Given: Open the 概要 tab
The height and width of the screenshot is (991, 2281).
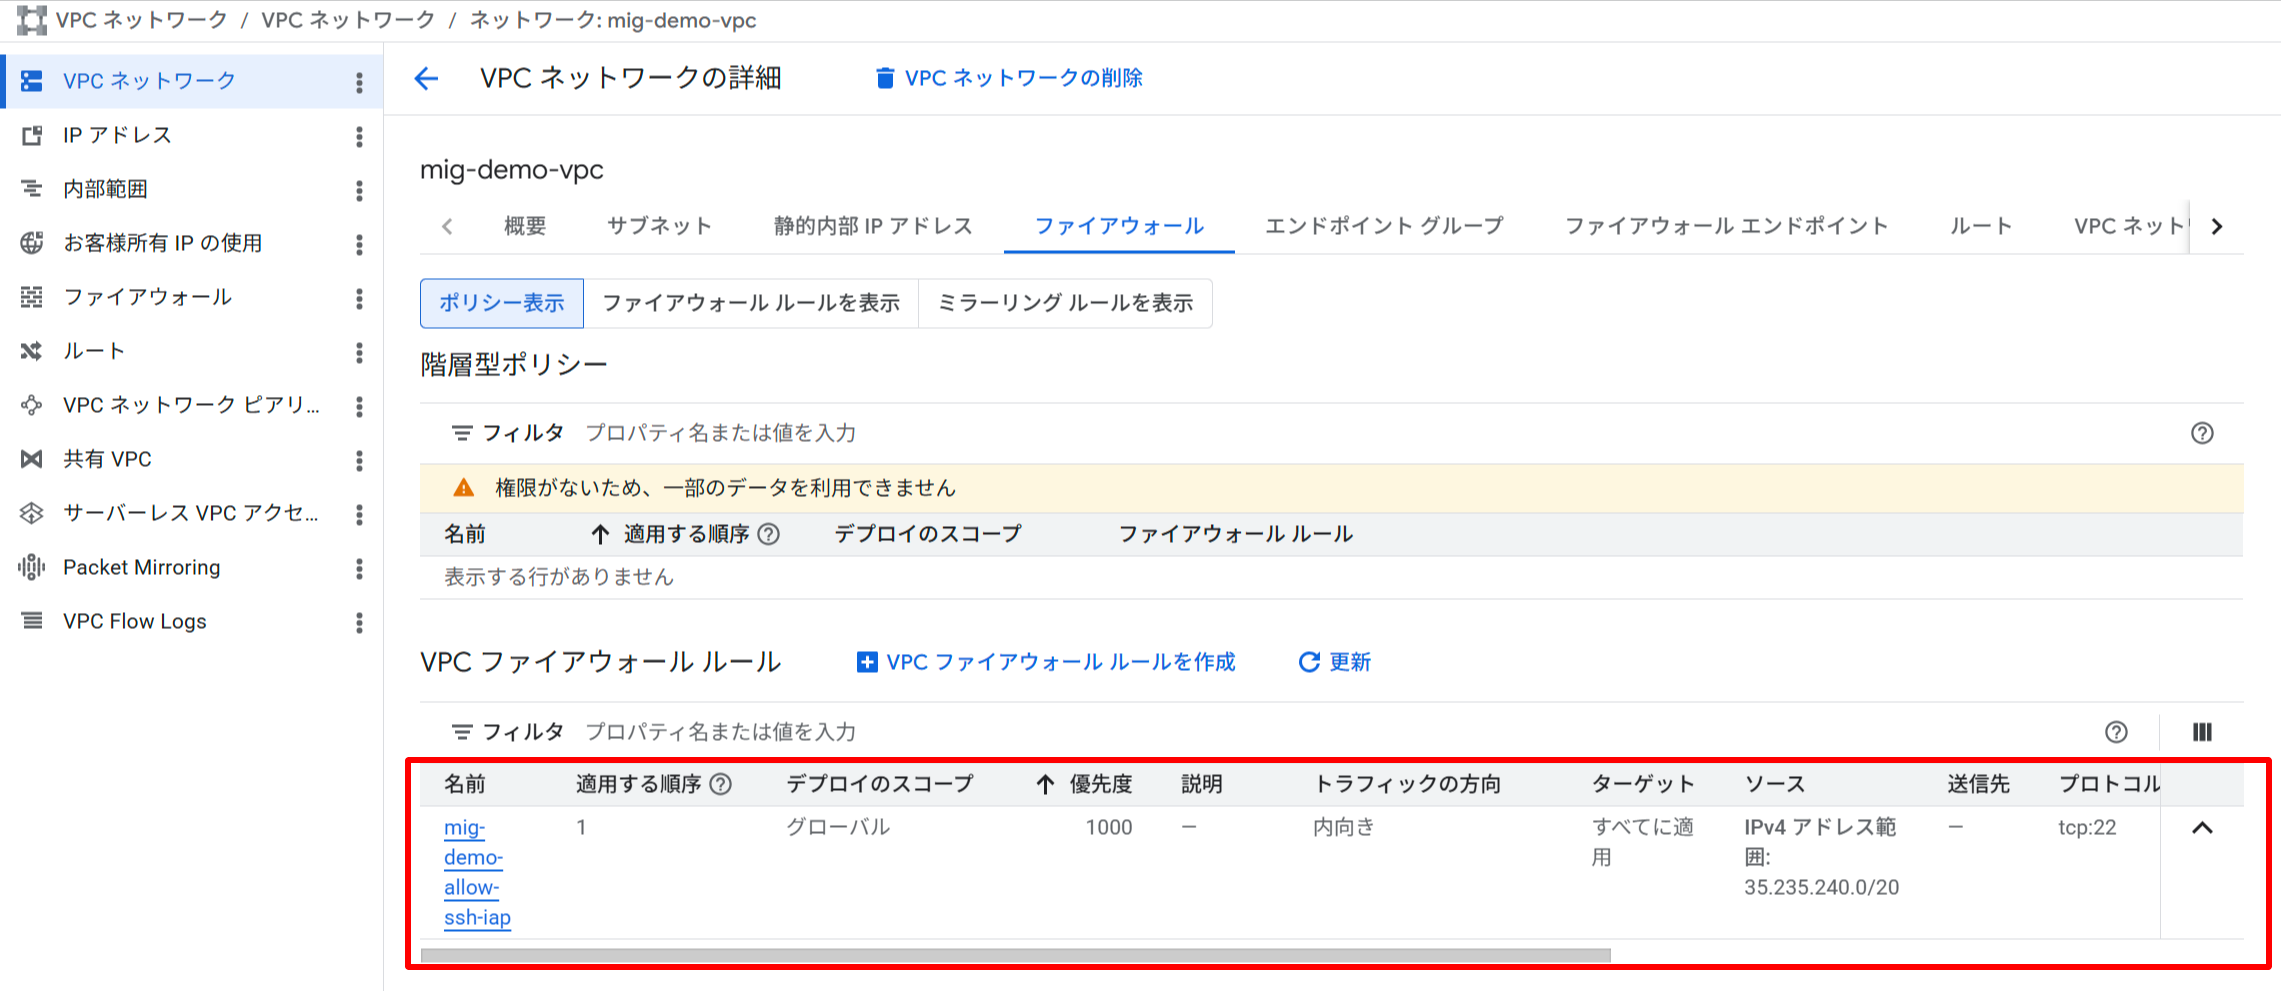Looking at the screenshot, I should point(525,226).
